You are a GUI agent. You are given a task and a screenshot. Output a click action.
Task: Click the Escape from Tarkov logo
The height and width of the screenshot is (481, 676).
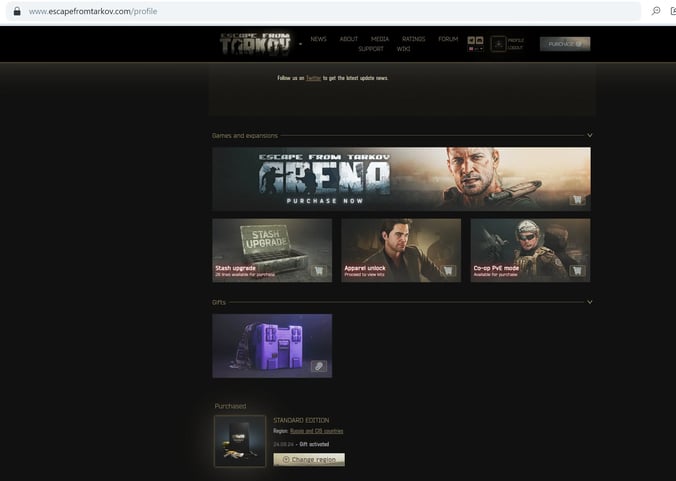[x=255, y=44]
